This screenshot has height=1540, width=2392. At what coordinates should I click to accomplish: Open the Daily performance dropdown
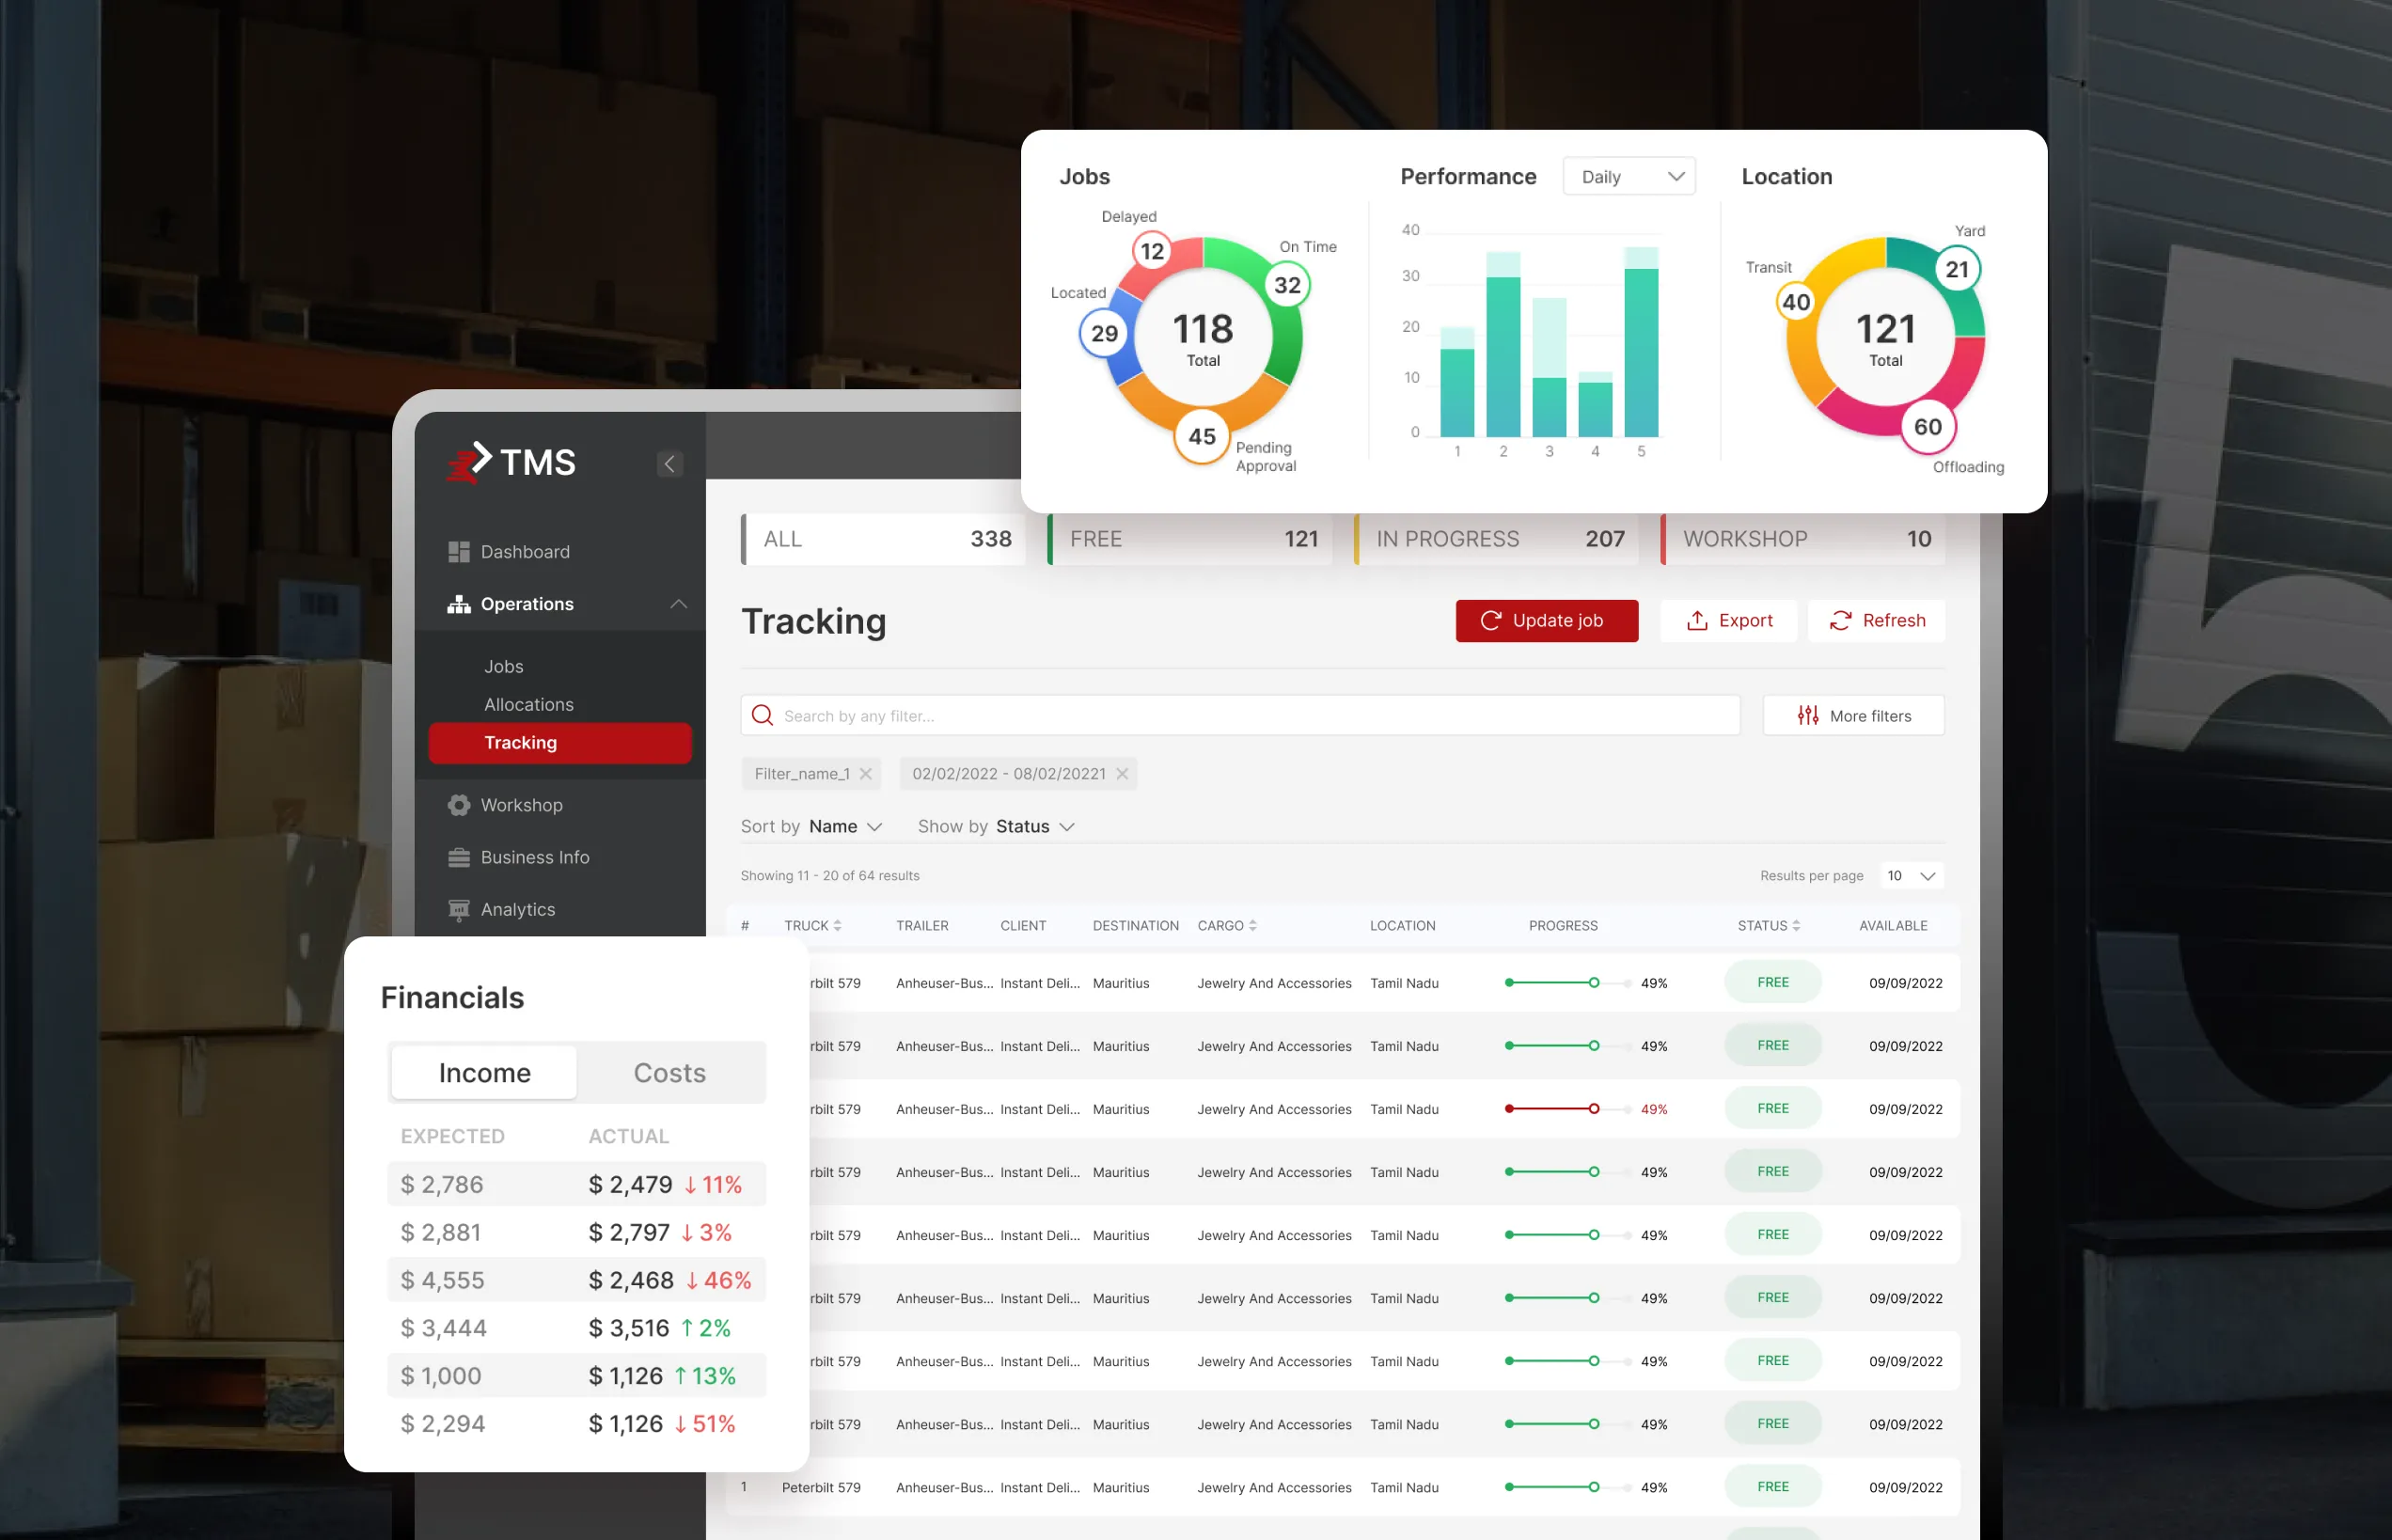[x=1629, y=177]
